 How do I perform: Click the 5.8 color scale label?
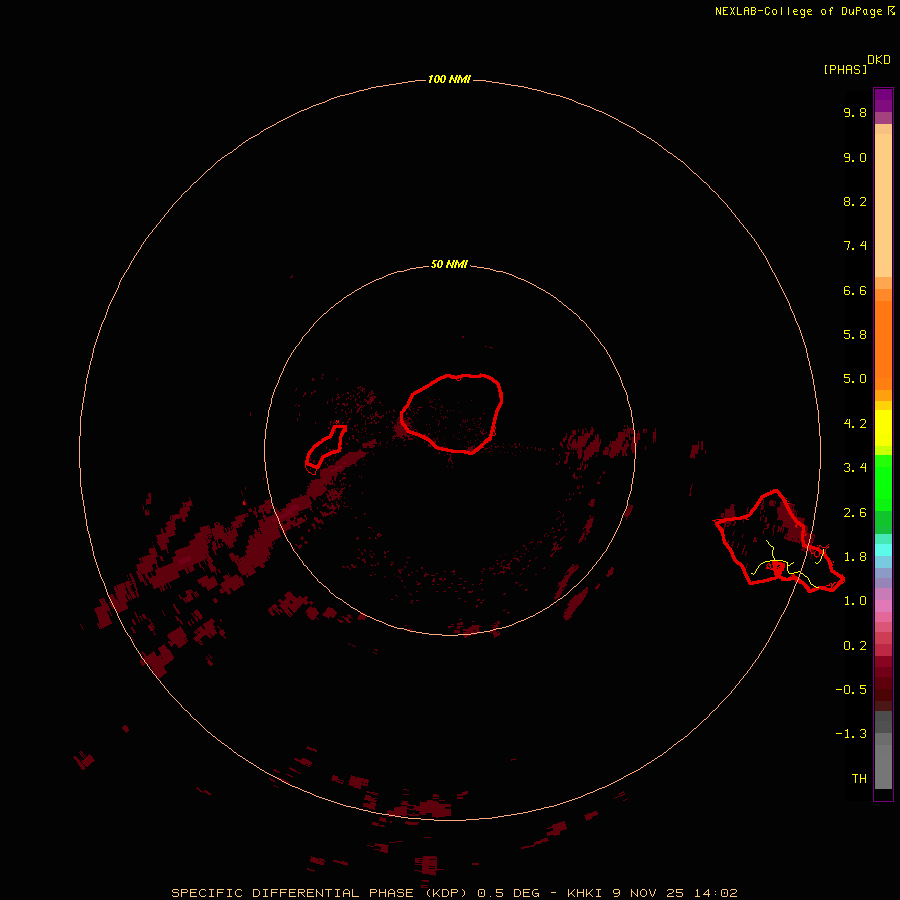click(855, 335)
